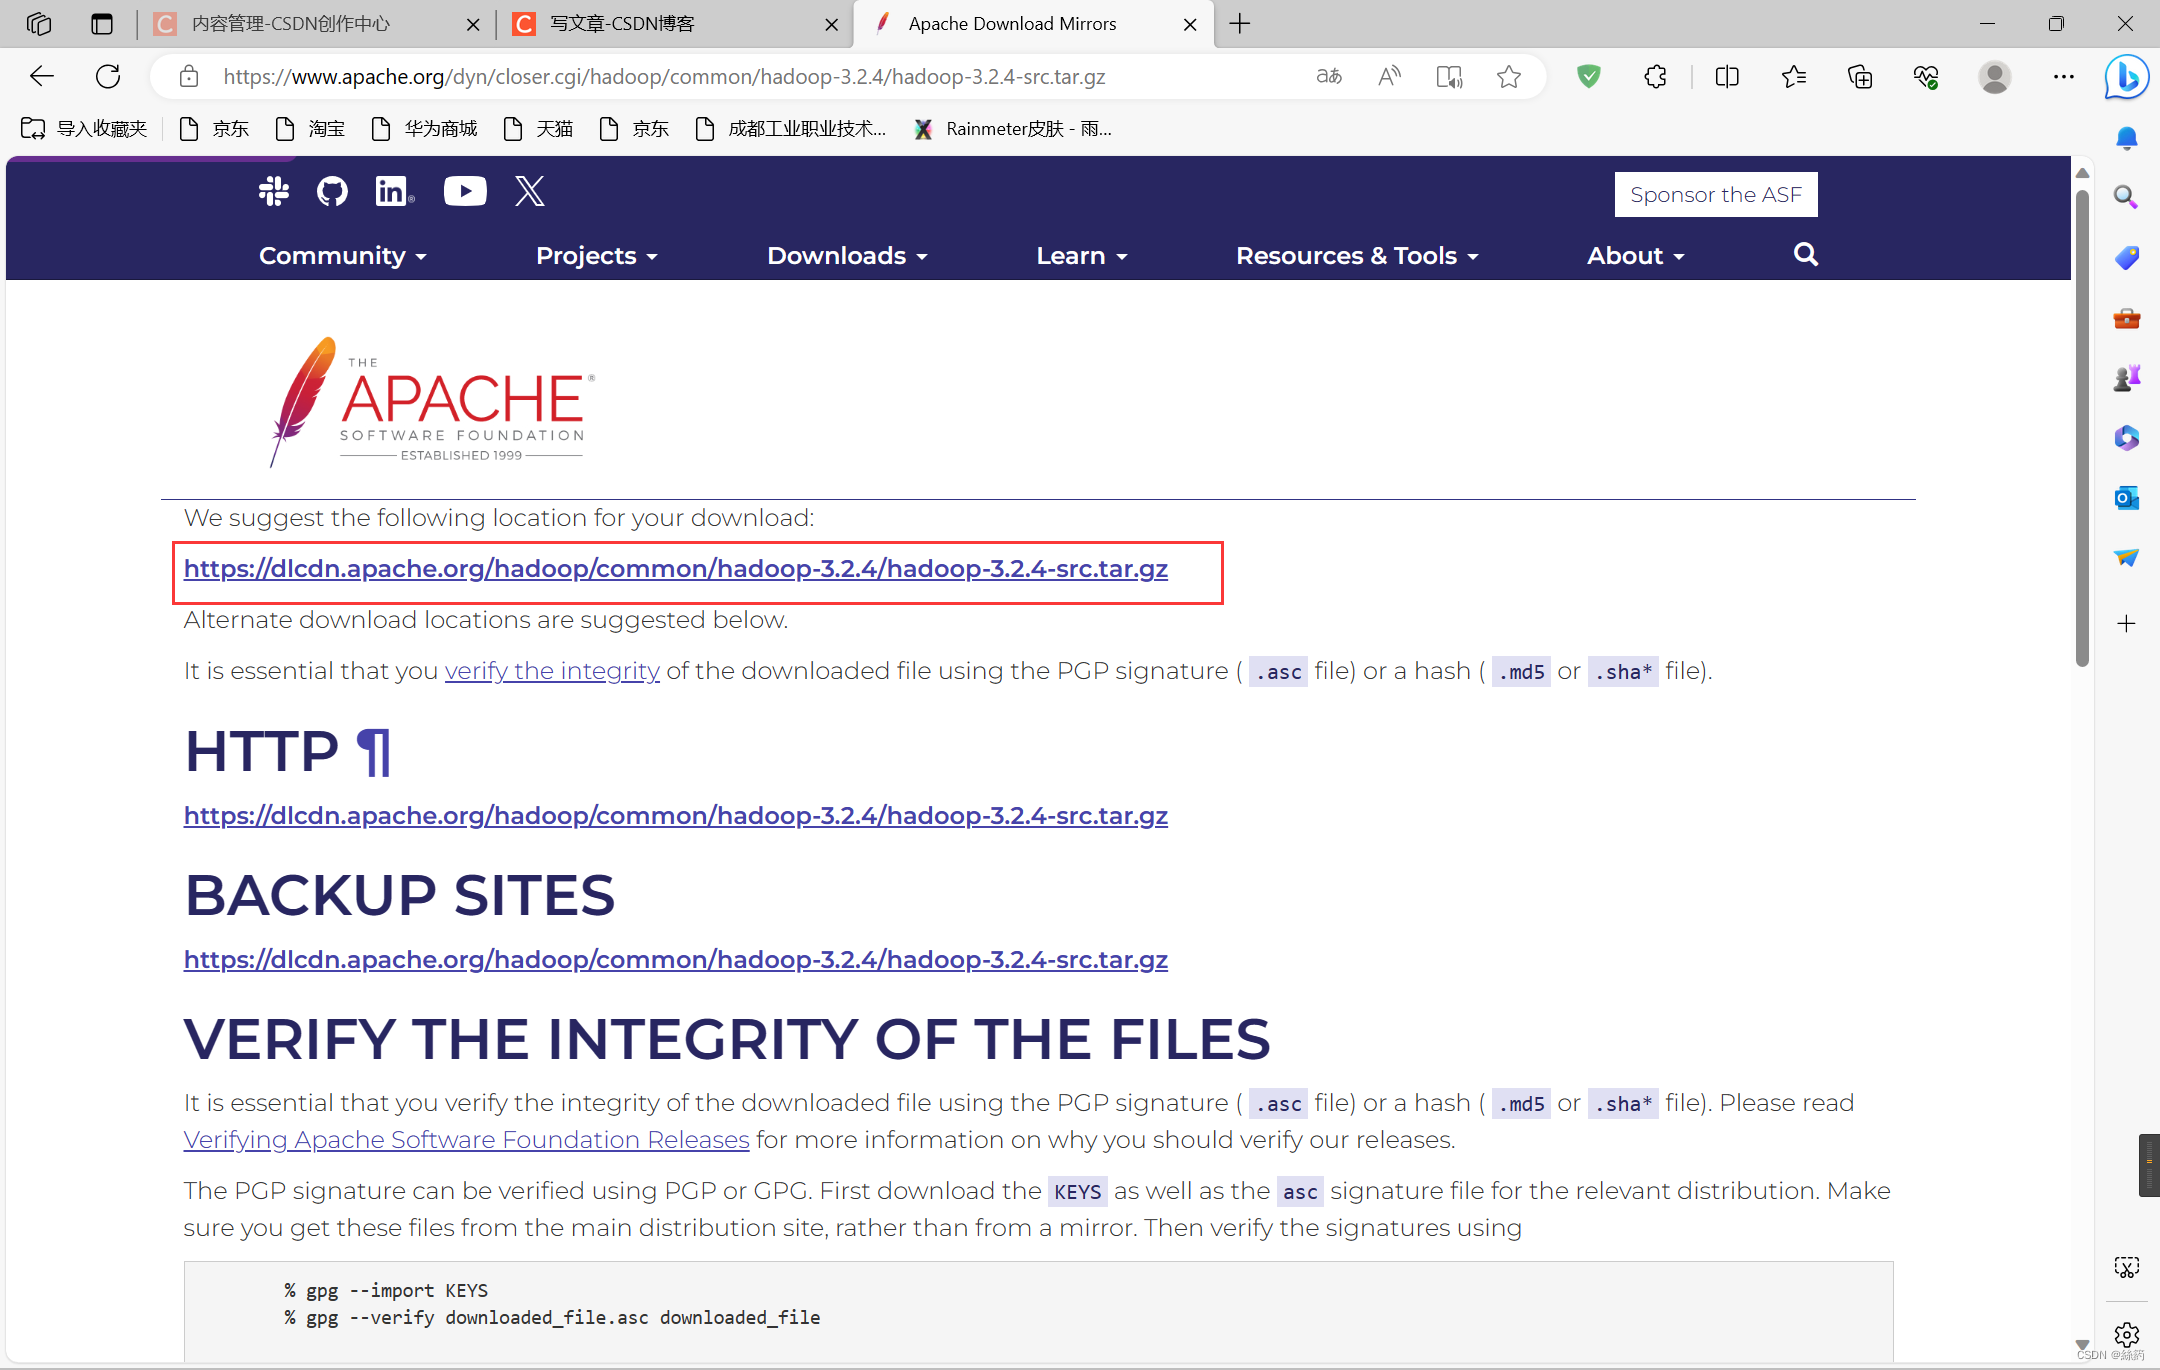Image resolution: width=2160 pixels, height=1370 pixels.
Task: Expand the Downloads dropdown menu
Action: click(x=847, y=255)
